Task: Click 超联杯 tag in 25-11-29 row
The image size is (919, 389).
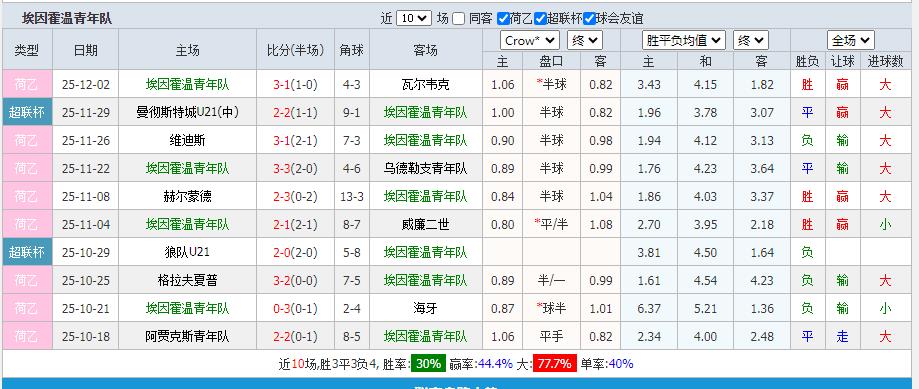Action: click(27, 112)
